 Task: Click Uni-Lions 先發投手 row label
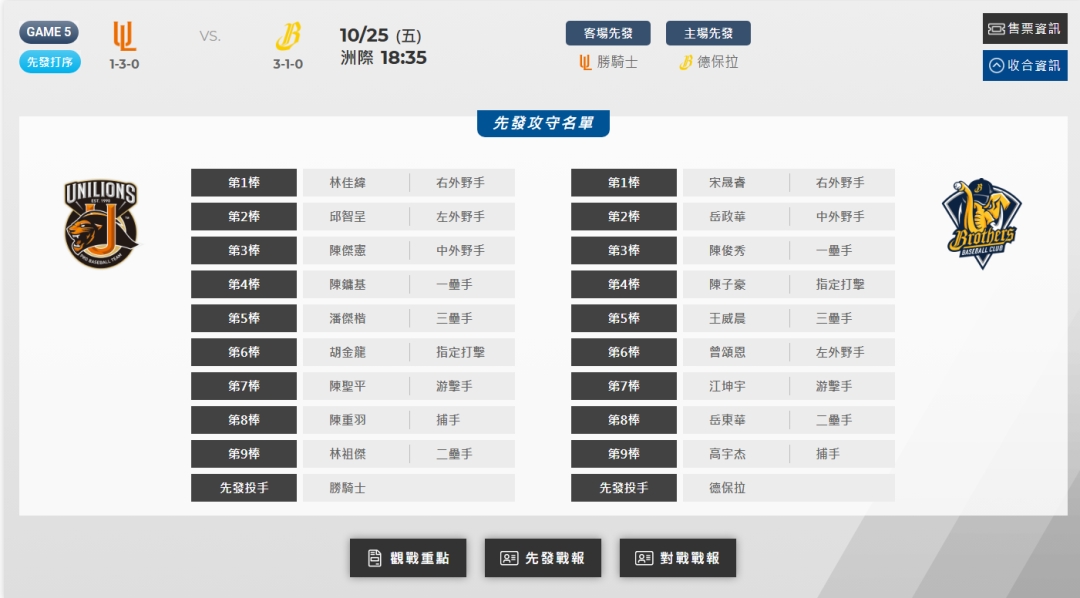(x=244, y=488)
